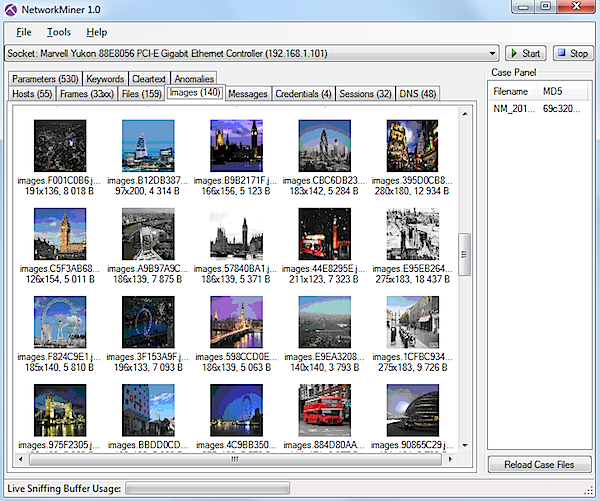Select thumbnail images.90865C29 City Hall dome

coord(412,410)
